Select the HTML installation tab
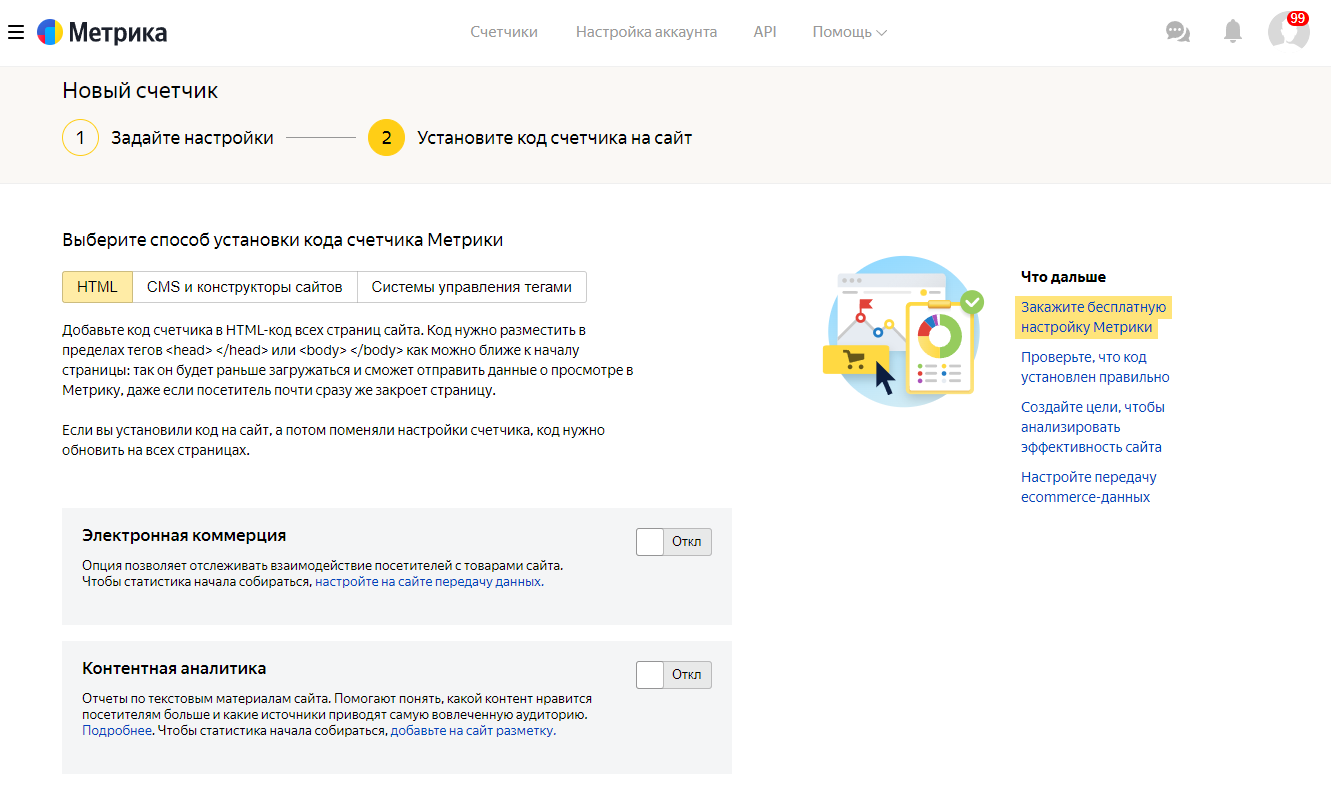This screenshot has height=795, width=1331. 97,287
